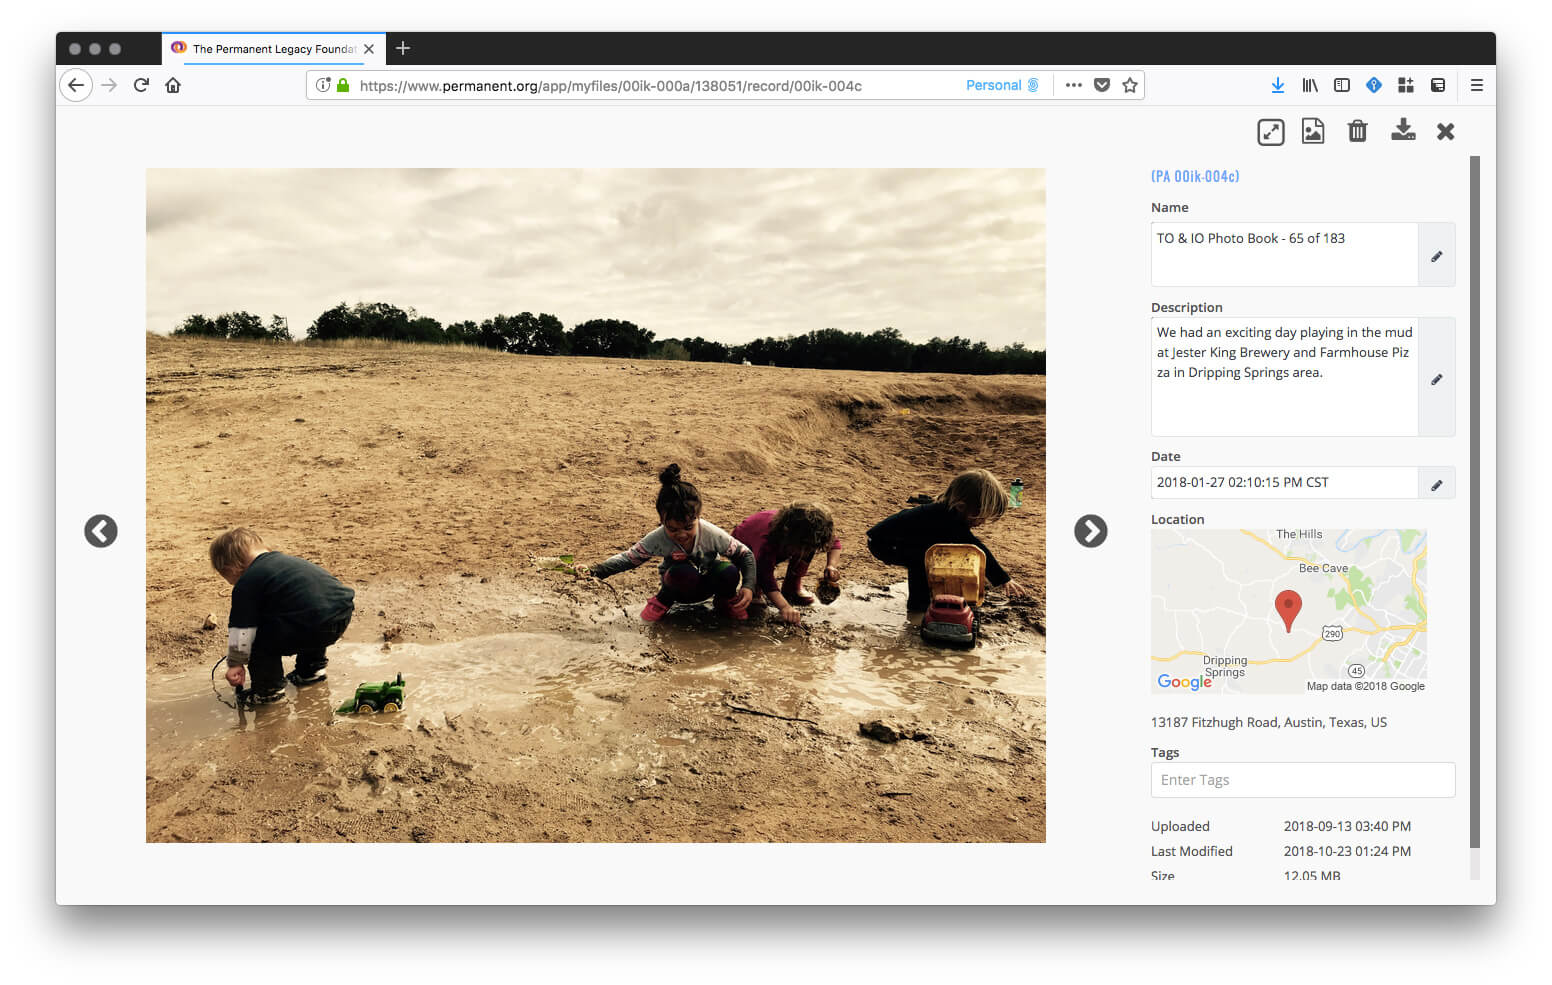Open page actions three-dot menu
This screenshot has height=985, width=1552.
pyautogui.click(x=1073, y=85)
